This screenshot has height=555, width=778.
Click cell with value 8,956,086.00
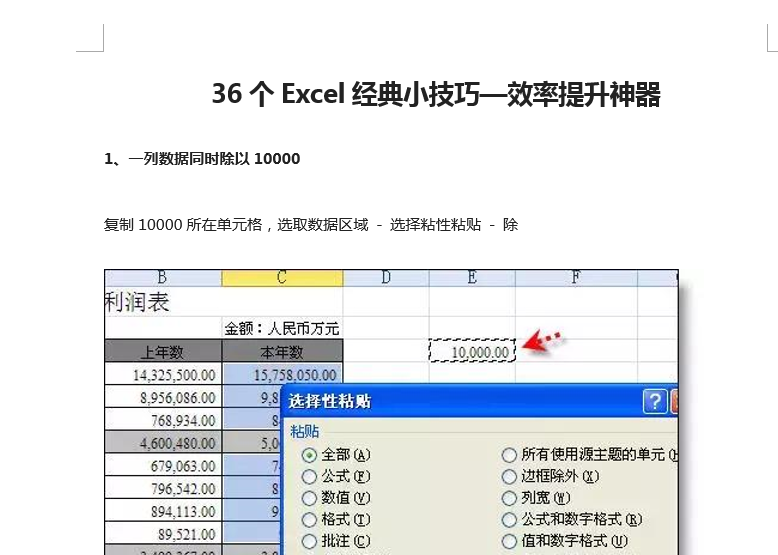[x=163, y=397]
